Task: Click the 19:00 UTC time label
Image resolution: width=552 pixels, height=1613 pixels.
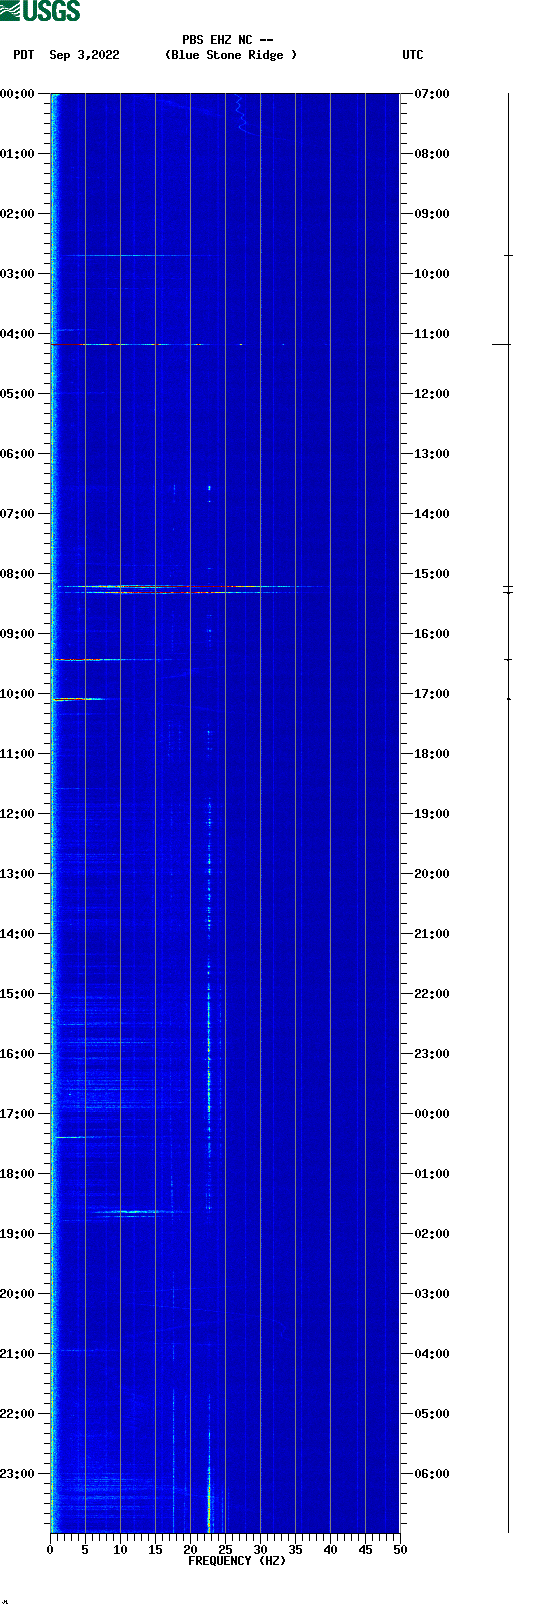Action: [432, 814]
